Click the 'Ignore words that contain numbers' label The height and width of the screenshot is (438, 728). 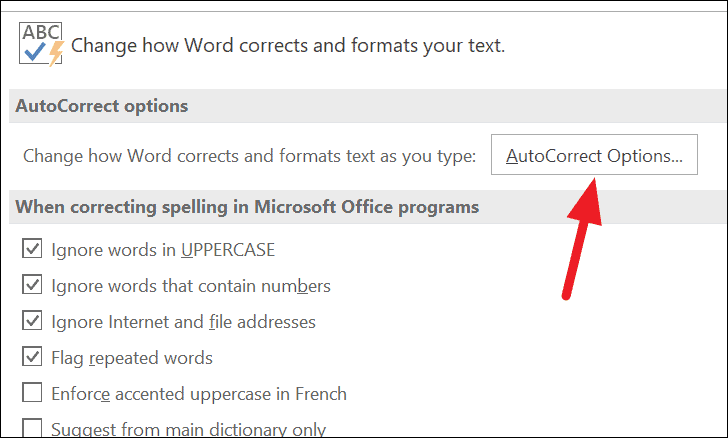(x=191, y=286)
